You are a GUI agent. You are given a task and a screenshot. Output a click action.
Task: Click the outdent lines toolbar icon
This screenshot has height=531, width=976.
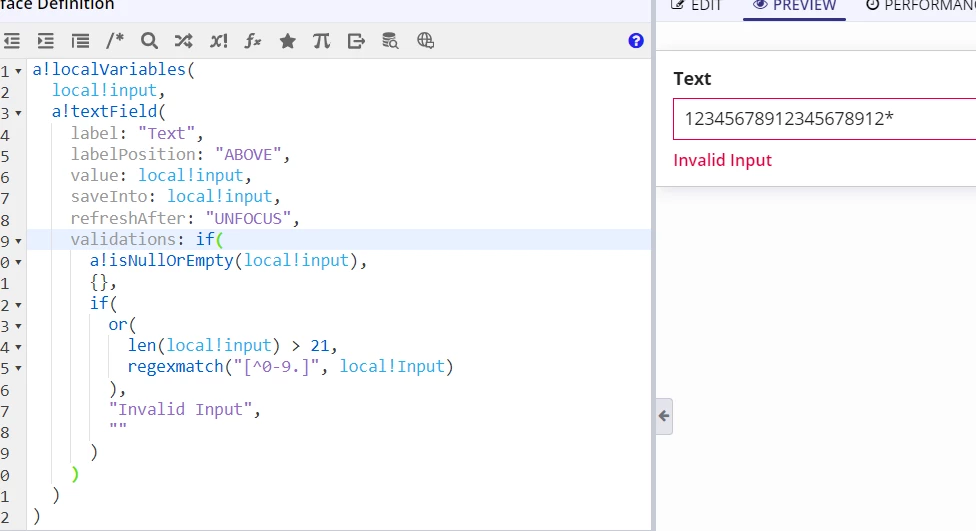point(12,41)
